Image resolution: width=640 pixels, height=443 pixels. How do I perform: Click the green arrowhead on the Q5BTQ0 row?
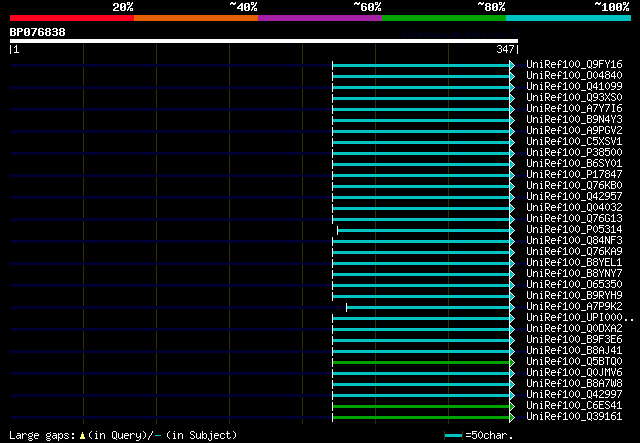(x=512, y=363)
